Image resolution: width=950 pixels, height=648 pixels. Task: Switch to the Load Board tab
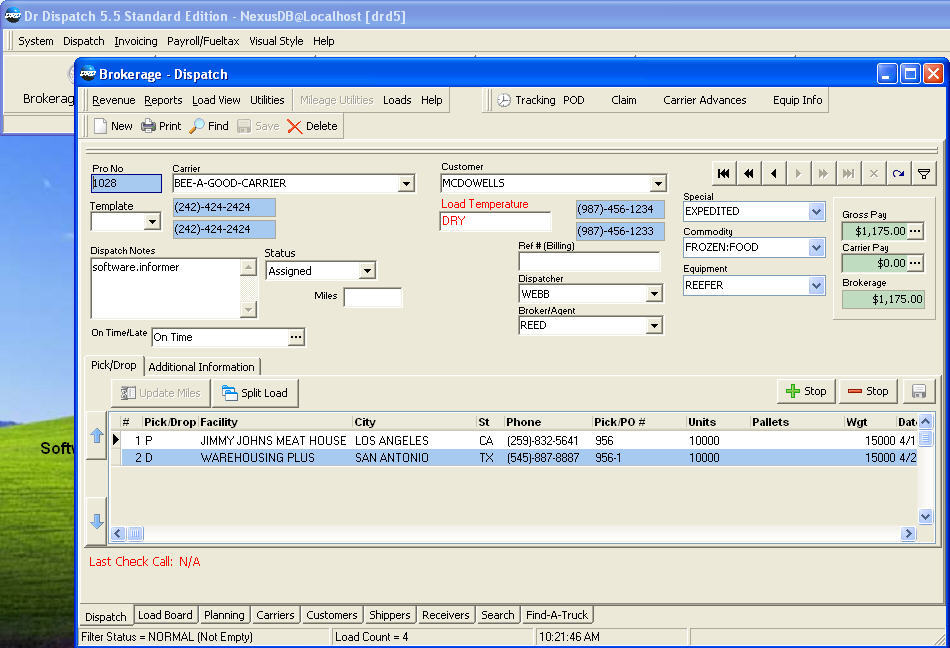(165, 615)
